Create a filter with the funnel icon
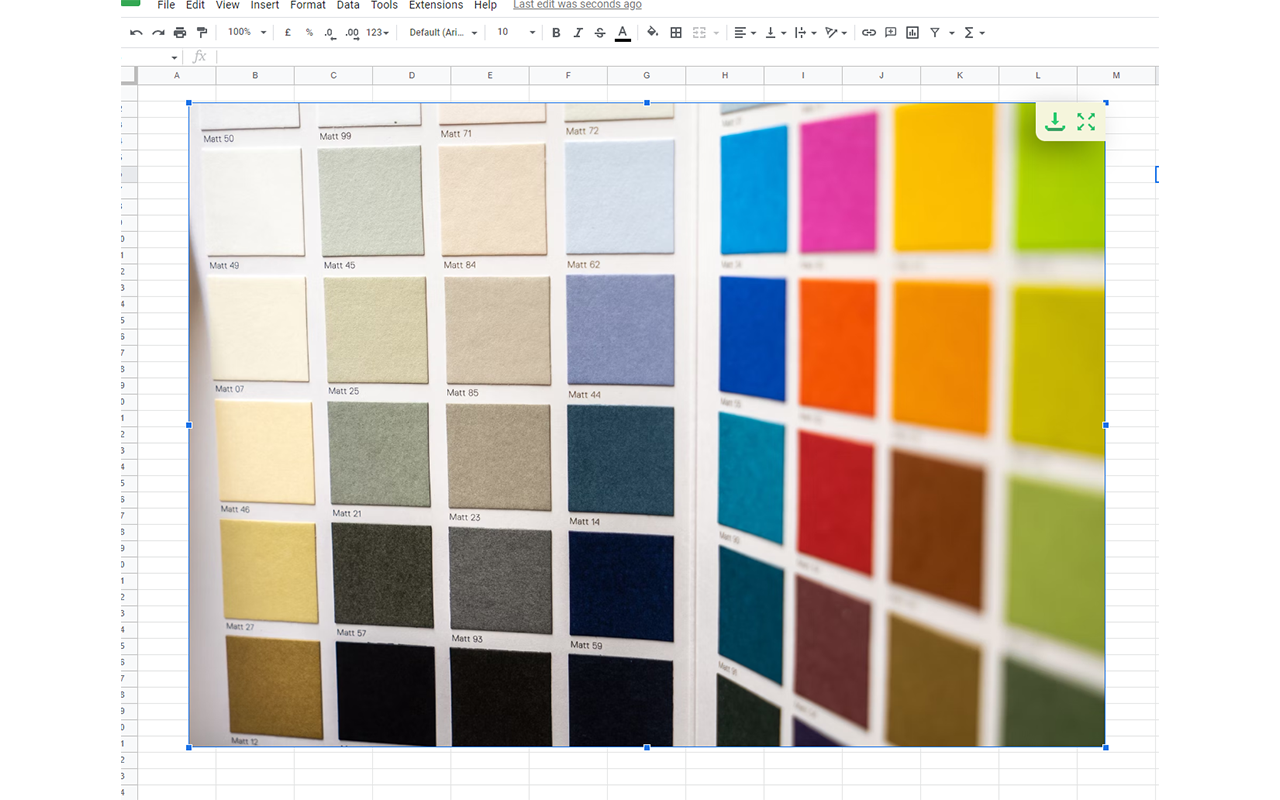Viewport: 1280px width, 800px height. coord(937,32)
